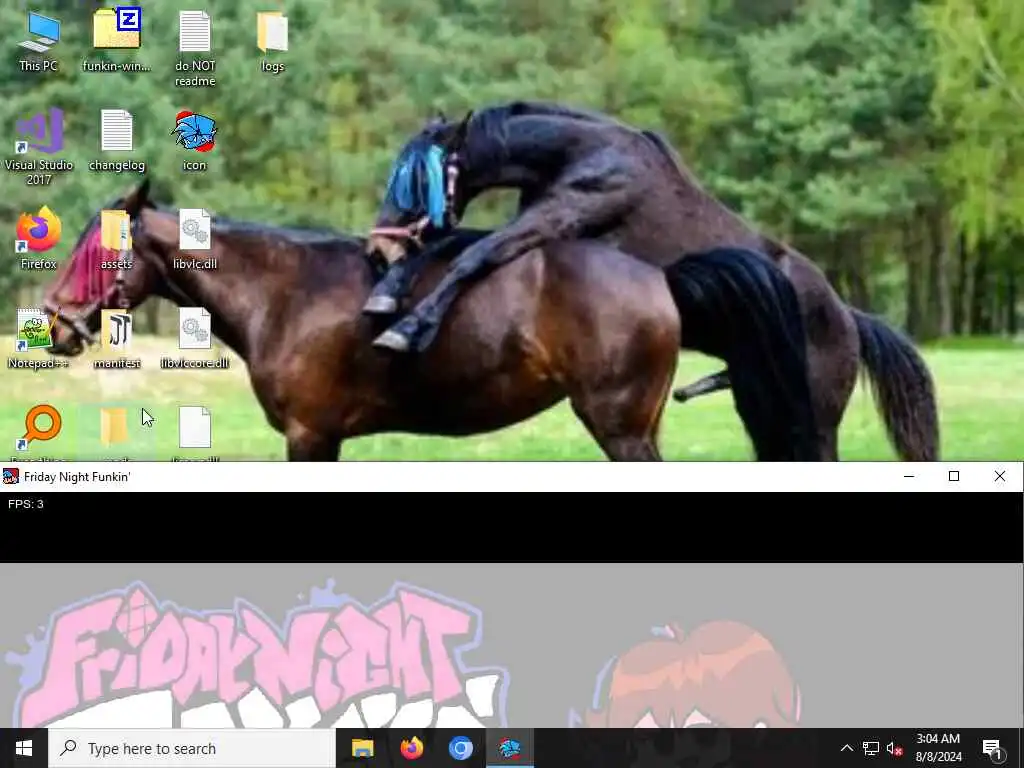Screen dimensions: 1024x768
Task: Select Friday Night Funkin' taskbar button
Action: pos(509,748)
